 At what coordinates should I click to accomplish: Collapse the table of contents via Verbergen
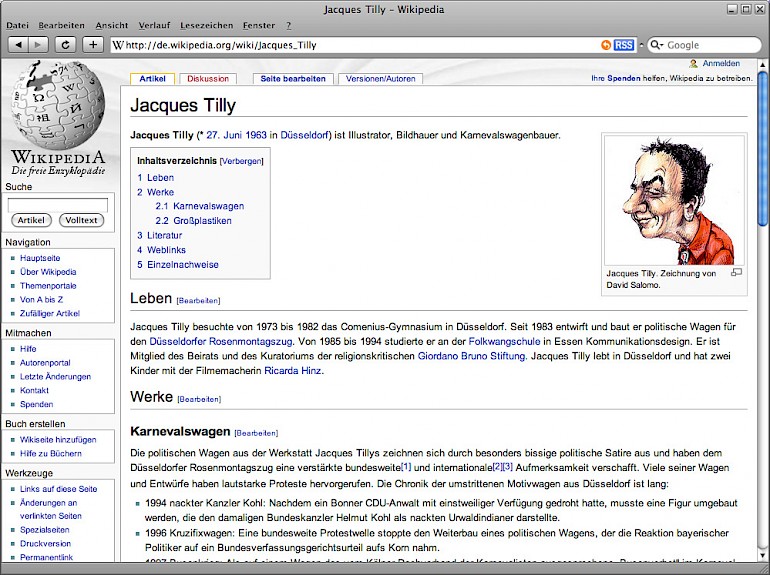[x=242, y=161]
